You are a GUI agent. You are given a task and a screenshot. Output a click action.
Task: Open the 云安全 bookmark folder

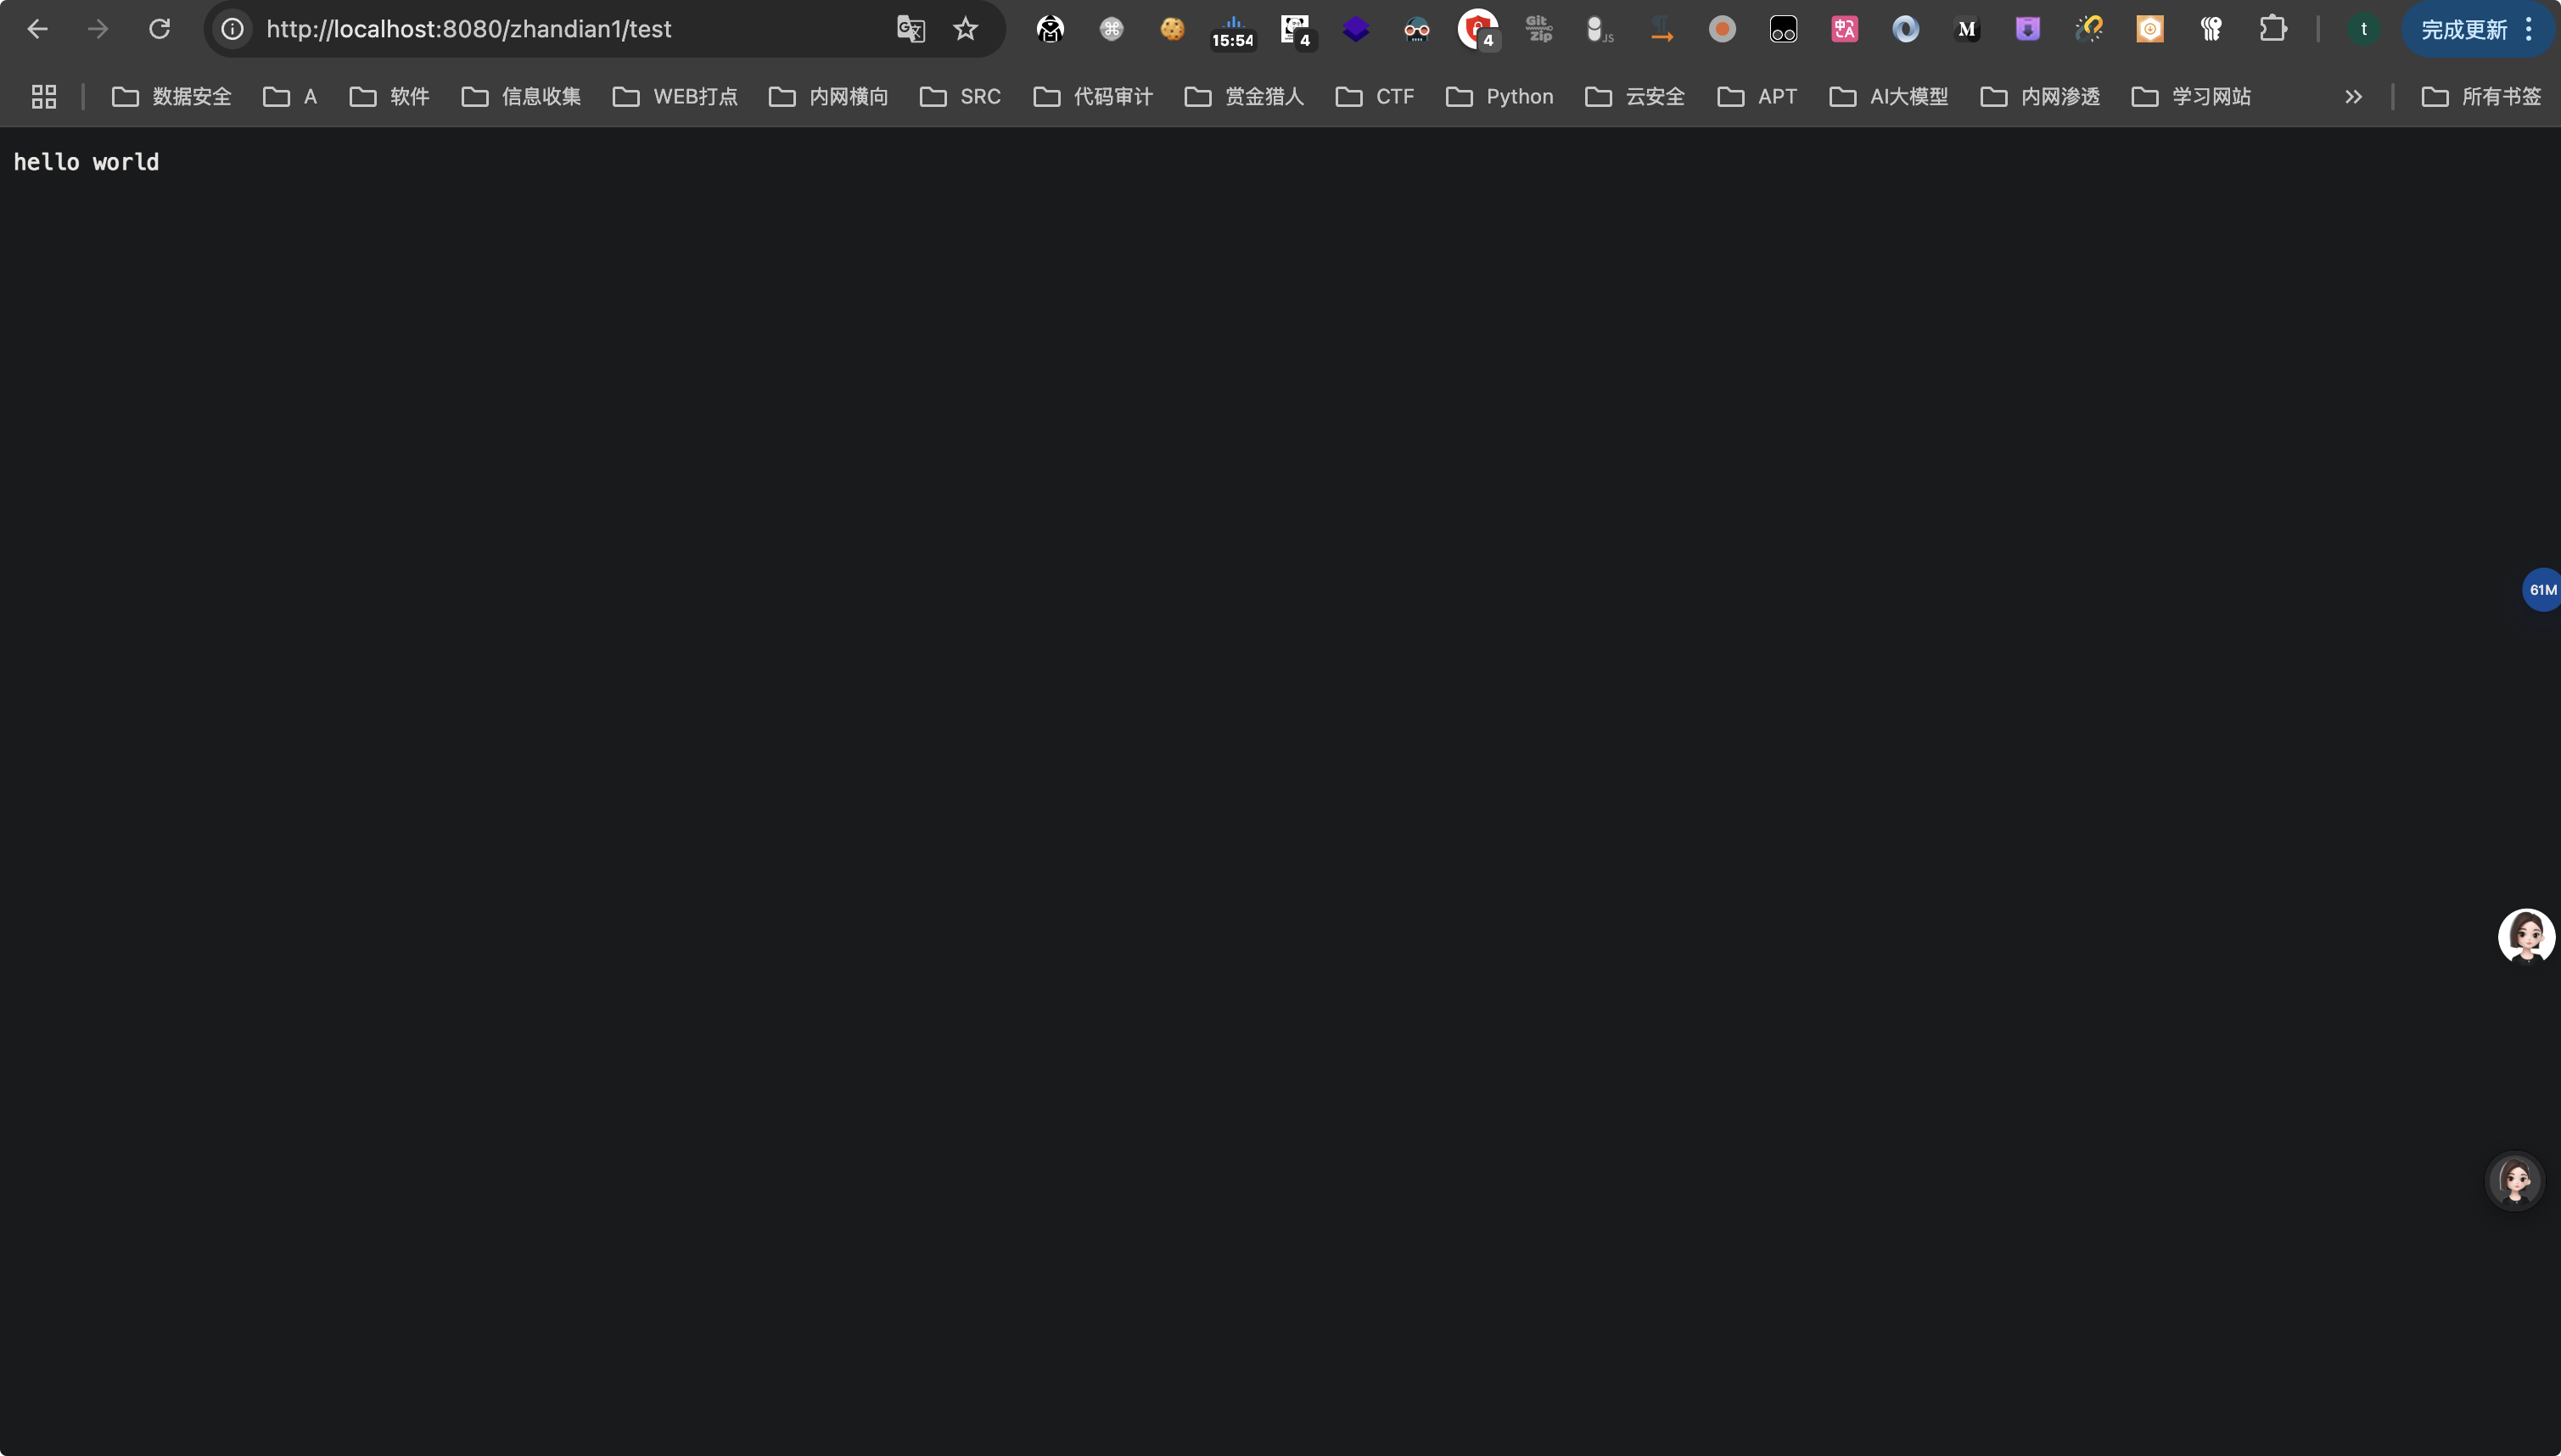point(1635,97)
